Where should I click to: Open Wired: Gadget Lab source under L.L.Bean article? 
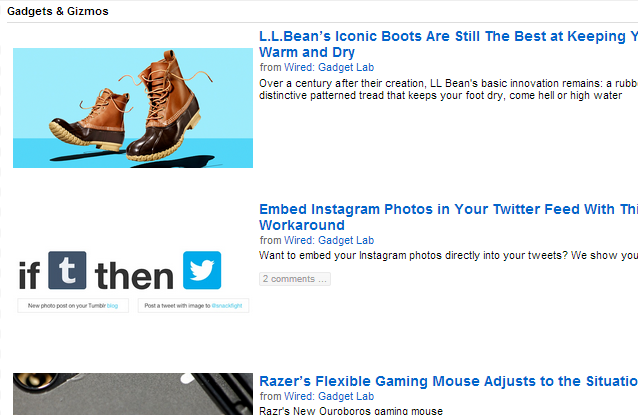pyautogui.click(x=329, y=68)
